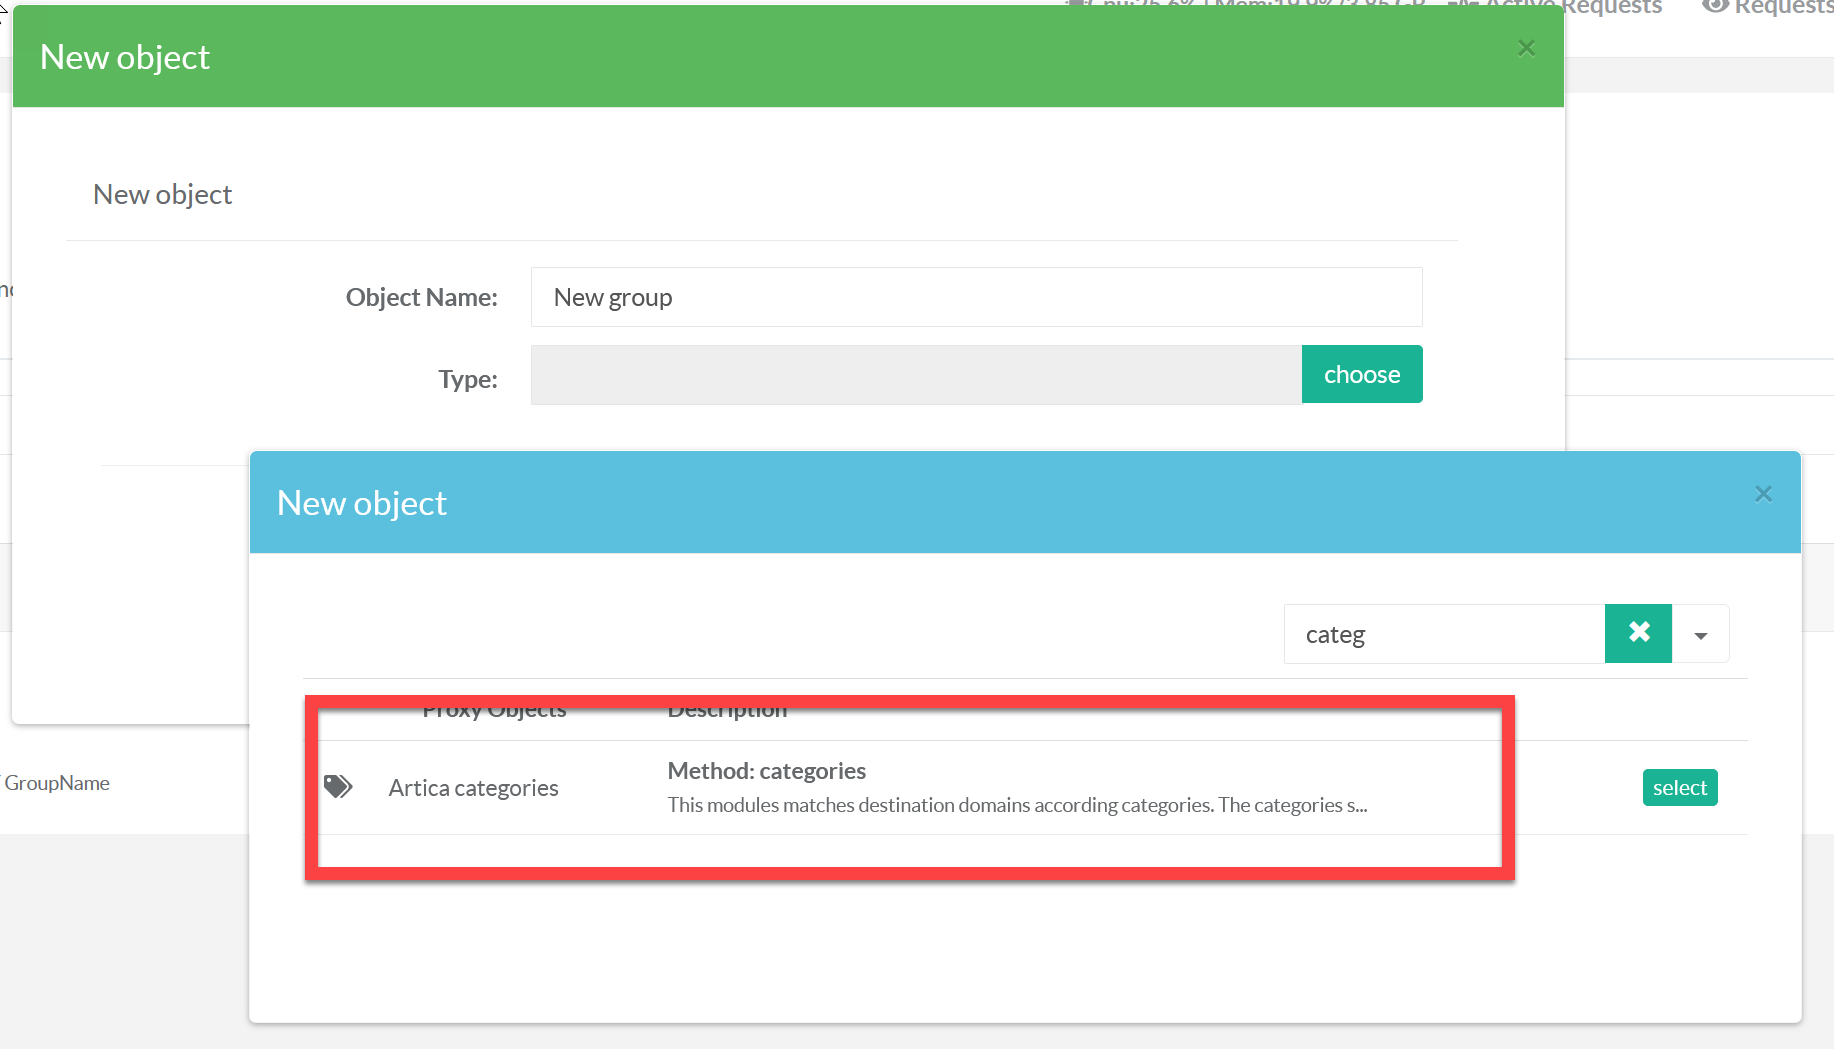Close the green New object dialog
The height and width of the screenshot is (1049, 1834).
(1526, 48)
